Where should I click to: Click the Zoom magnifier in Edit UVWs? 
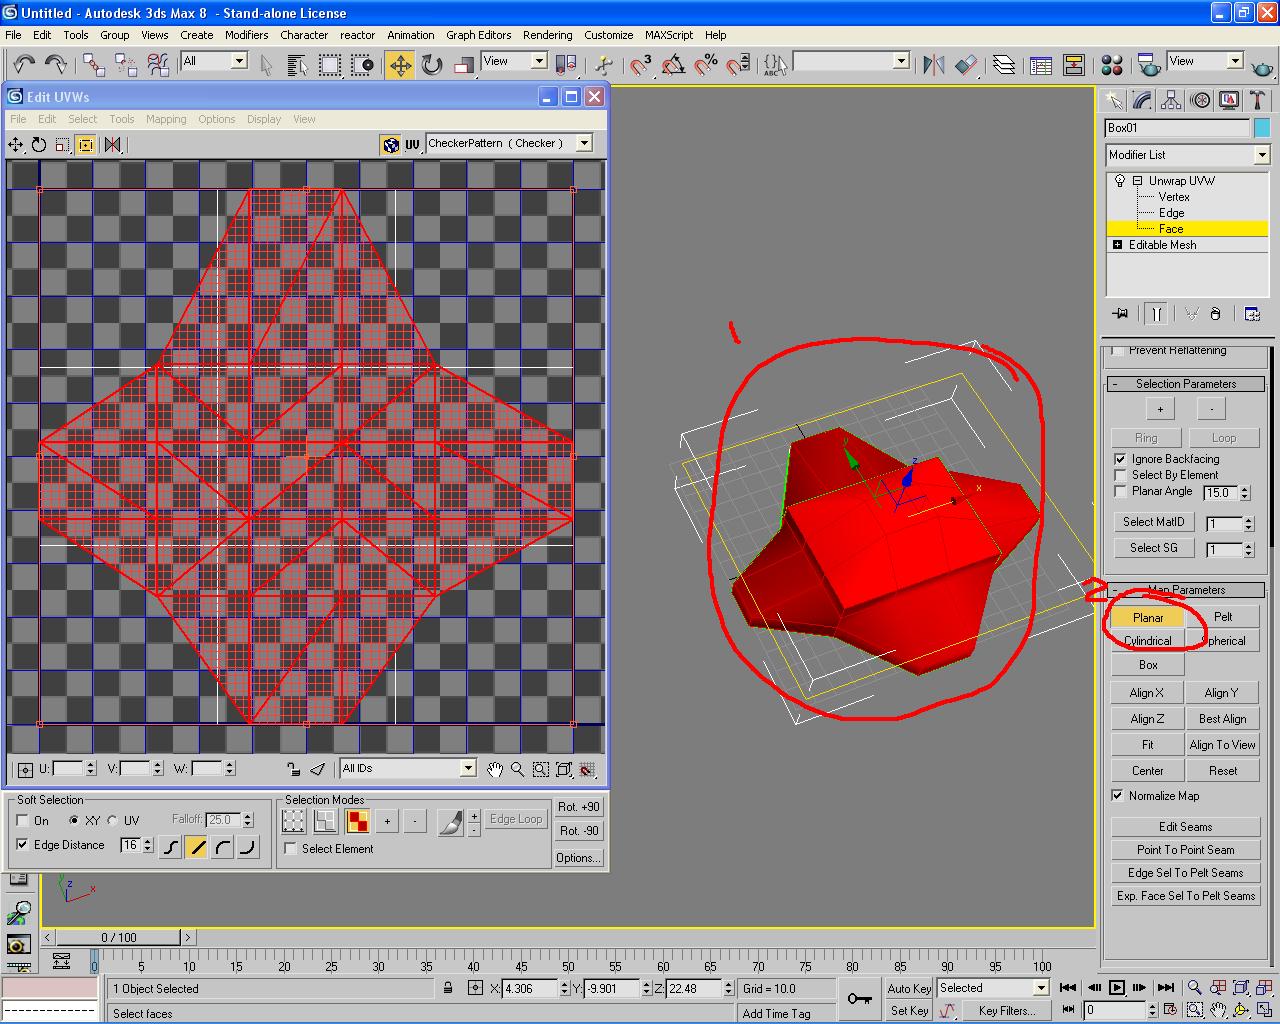pos(517,769)
